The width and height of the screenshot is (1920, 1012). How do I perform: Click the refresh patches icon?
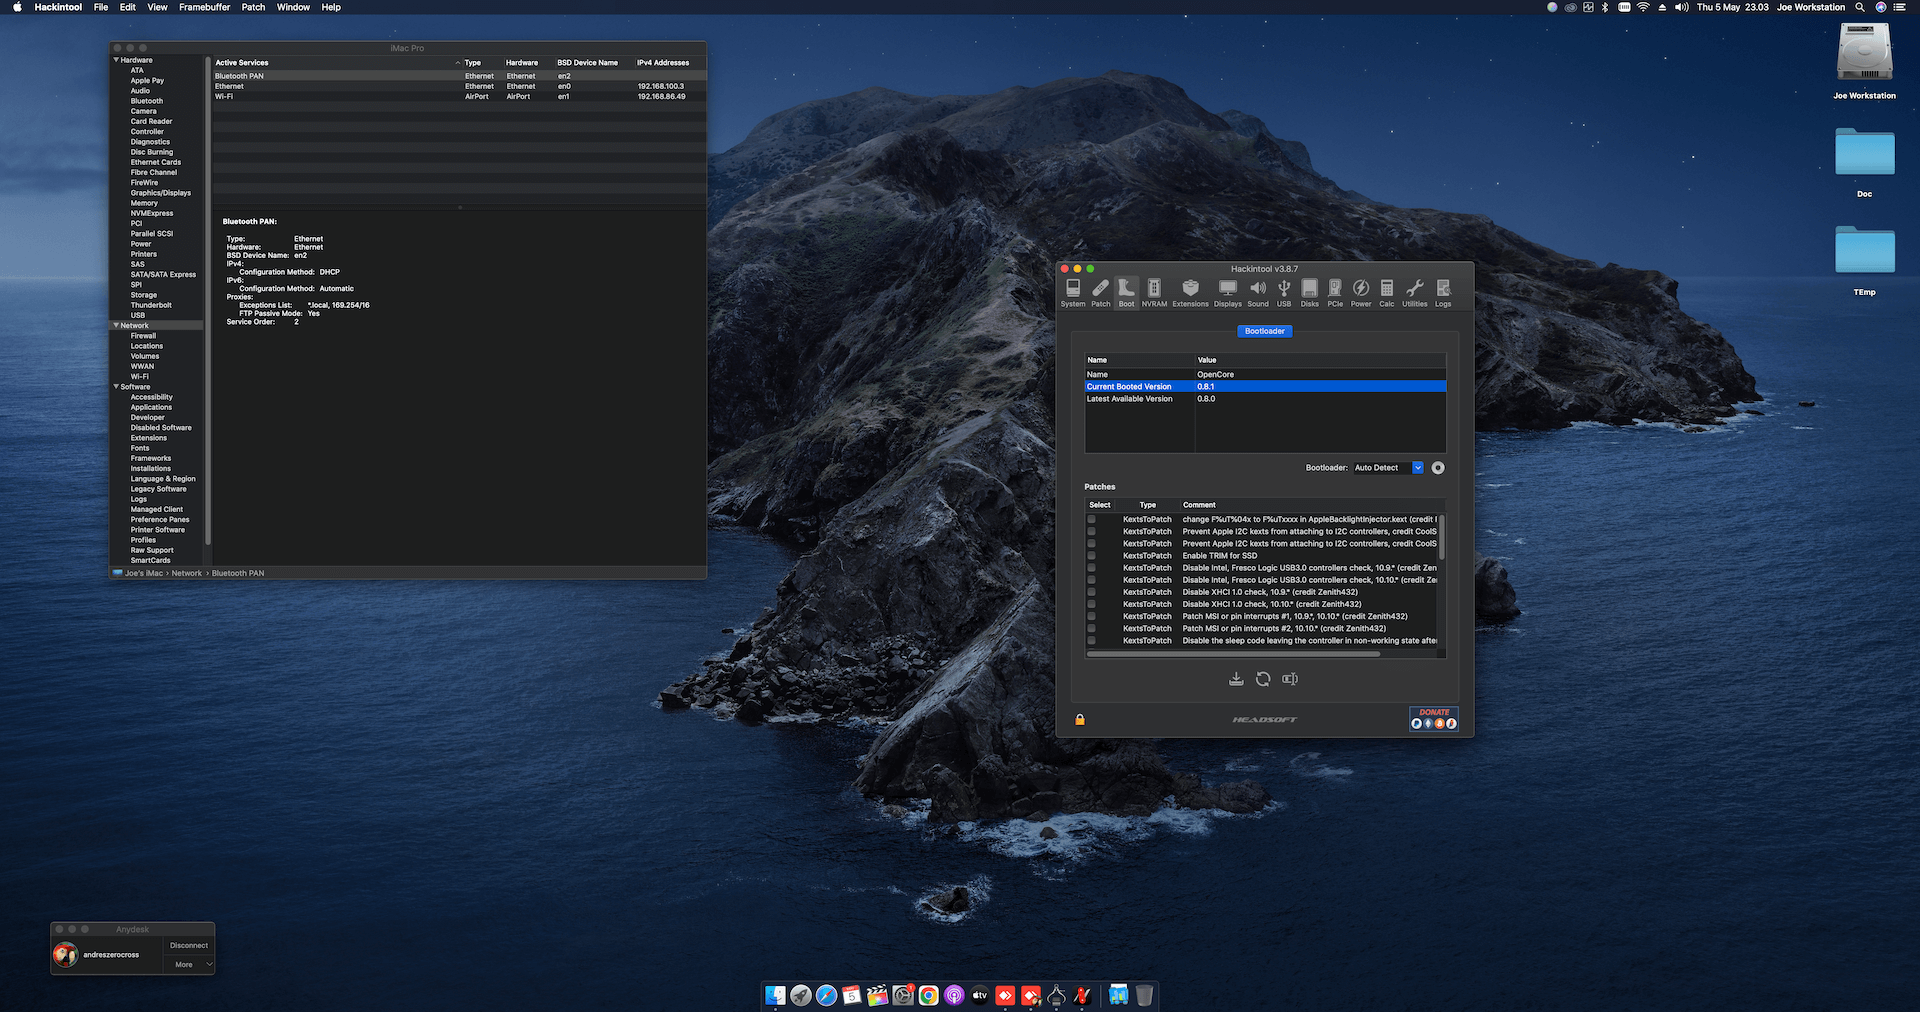1263,679
